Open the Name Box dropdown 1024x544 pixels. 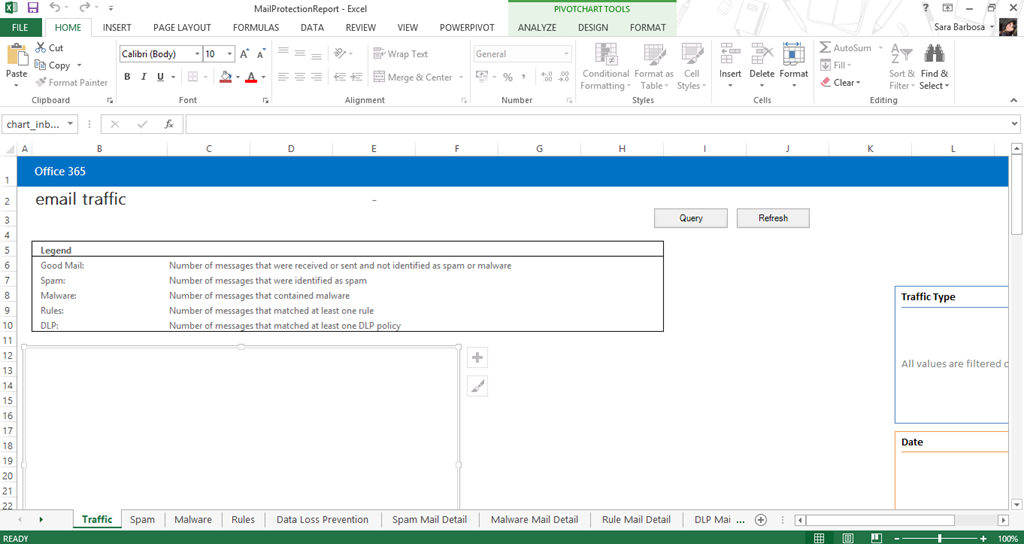pyautogui.click(x=70, y=124)
